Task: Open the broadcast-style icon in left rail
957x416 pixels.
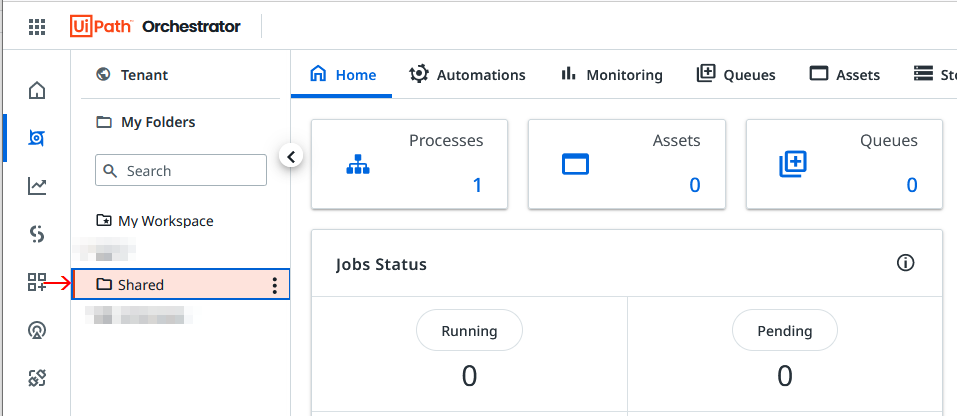Action: 37,330
